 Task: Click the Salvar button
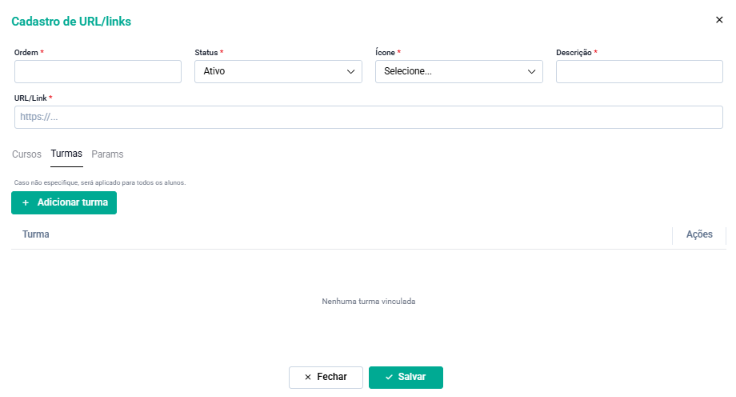point(406,377)
